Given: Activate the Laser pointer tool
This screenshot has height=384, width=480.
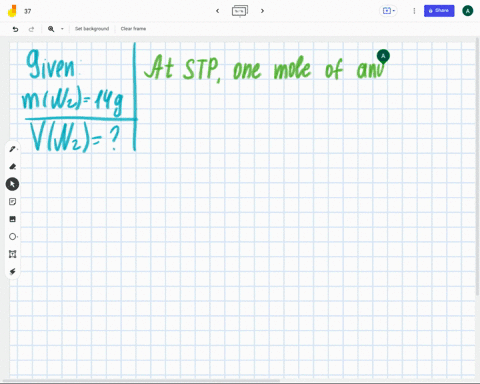Looking at the screenshot, I should click(13, 272).
